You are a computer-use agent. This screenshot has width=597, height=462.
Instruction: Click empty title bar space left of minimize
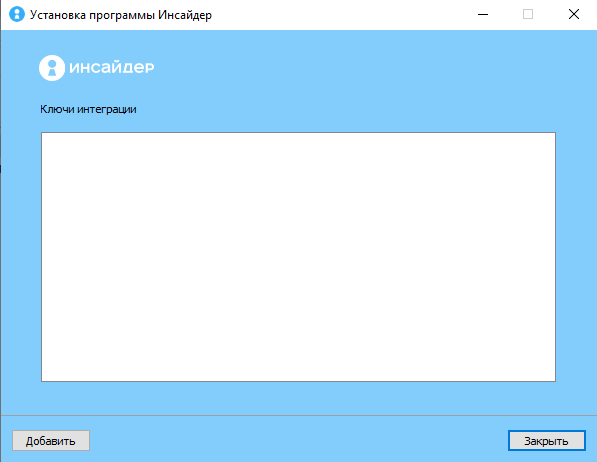pyautogui.click(x=343, y=14)
